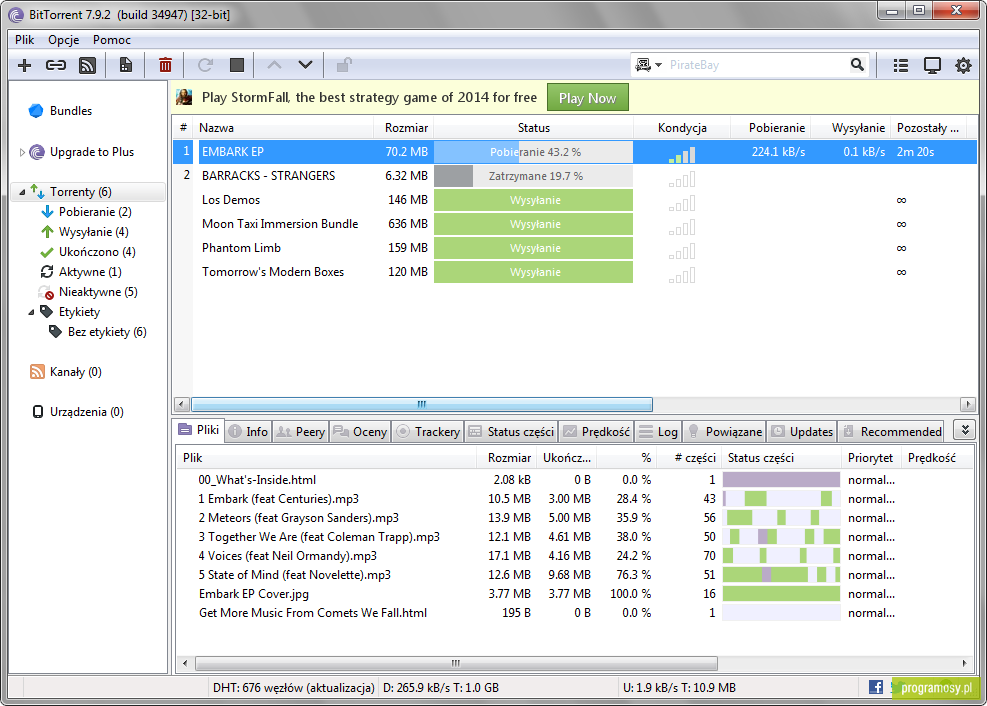Click the unlock bundle padlock icon
The image size is (987, 706).
pyautogui.click(x=344, y=65)
